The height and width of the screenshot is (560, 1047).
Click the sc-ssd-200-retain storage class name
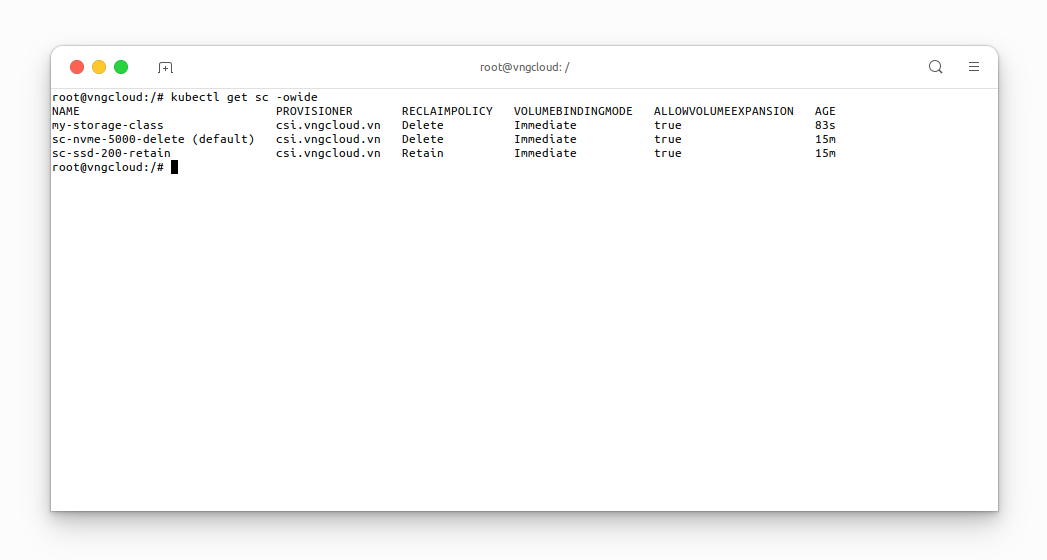(x=111, y=153)
